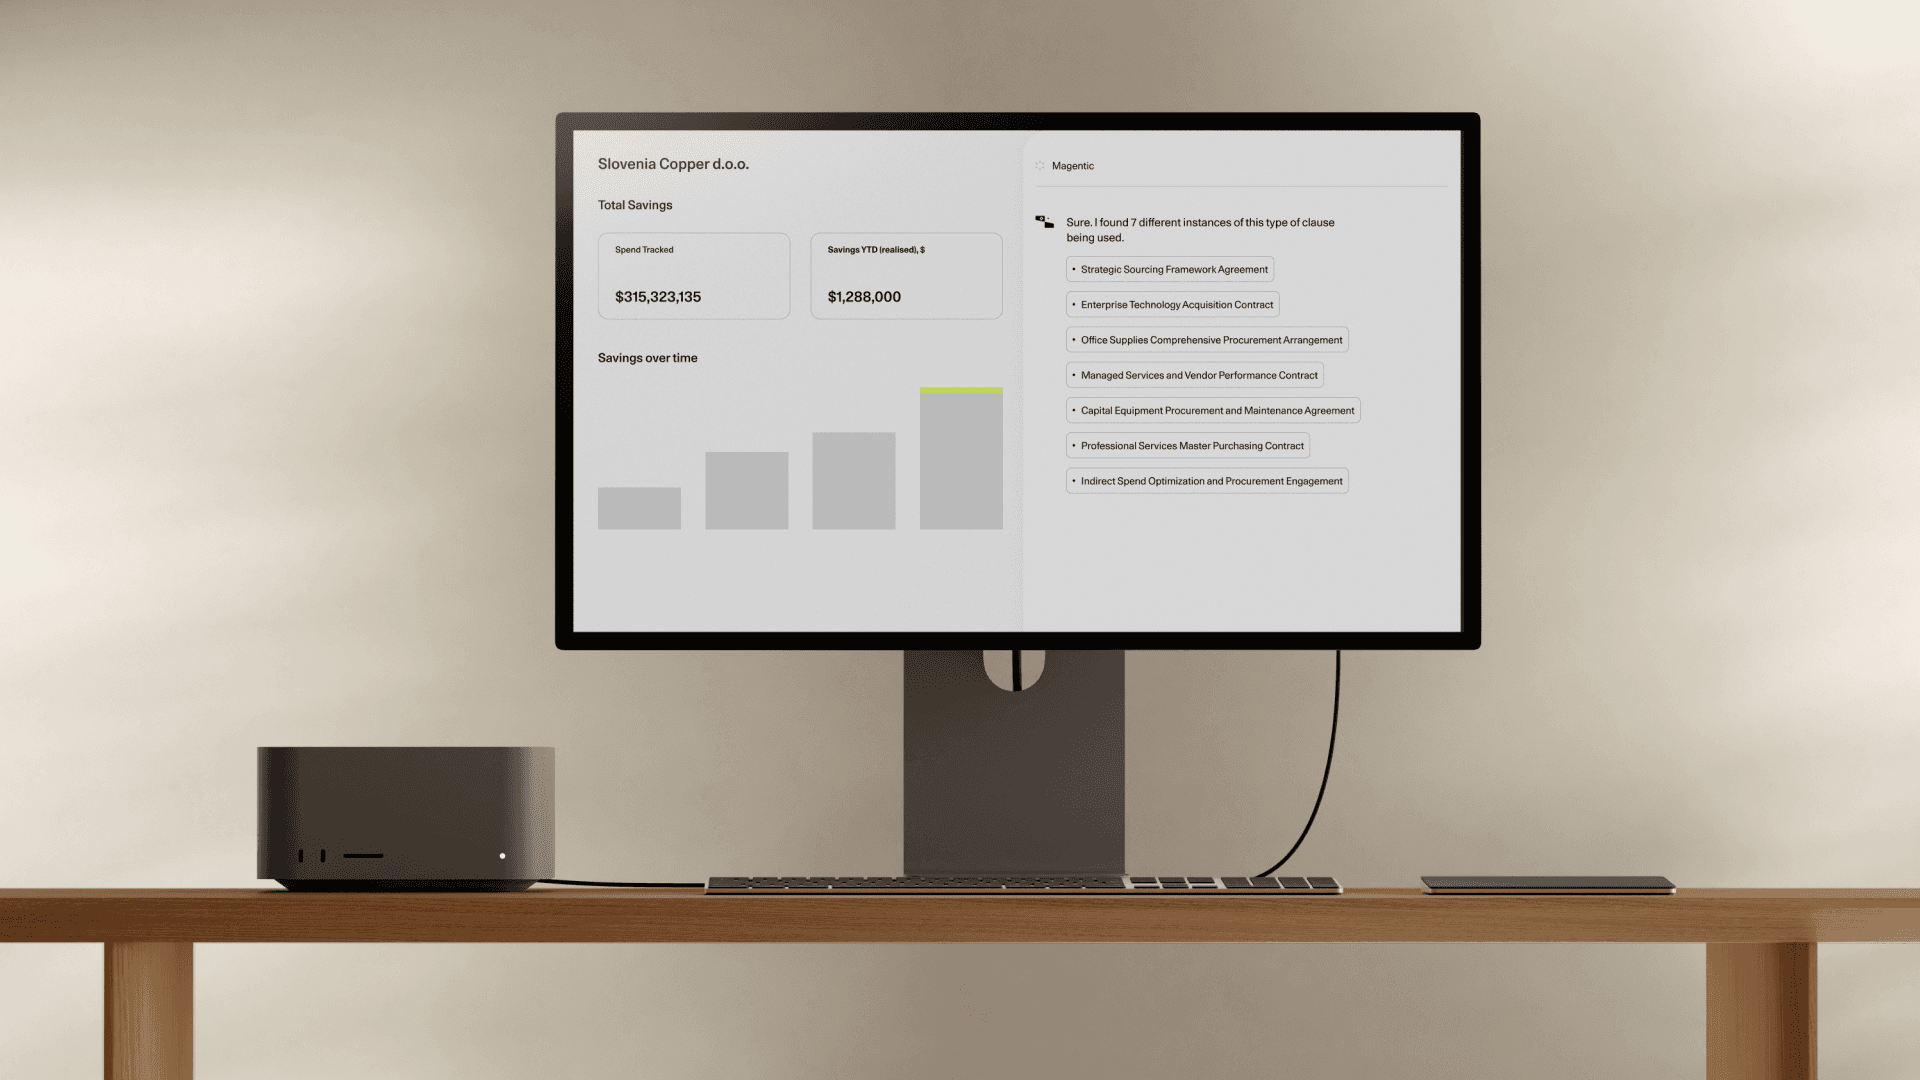Viewport: 1920px width, 1080px height.
Task: Click the Total Savings section header
Action: coord(634,204)
